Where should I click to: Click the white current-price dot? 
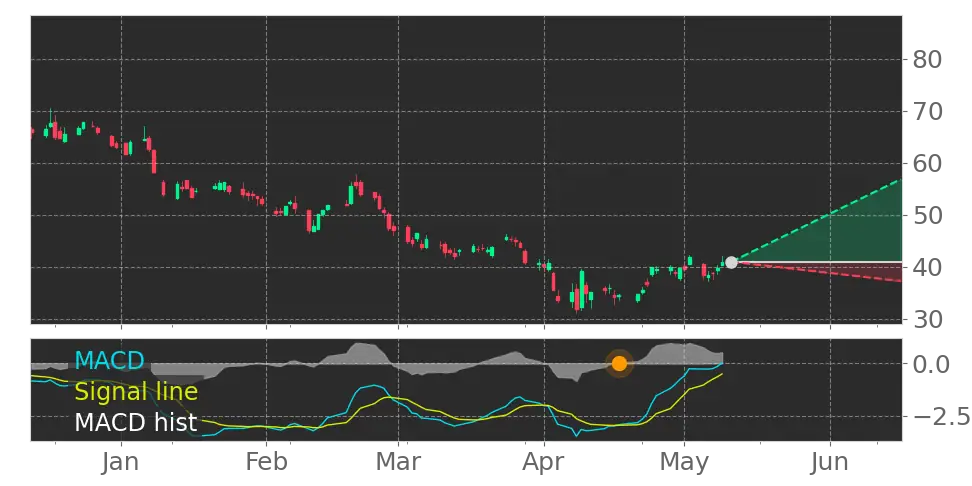click(731, 262)
